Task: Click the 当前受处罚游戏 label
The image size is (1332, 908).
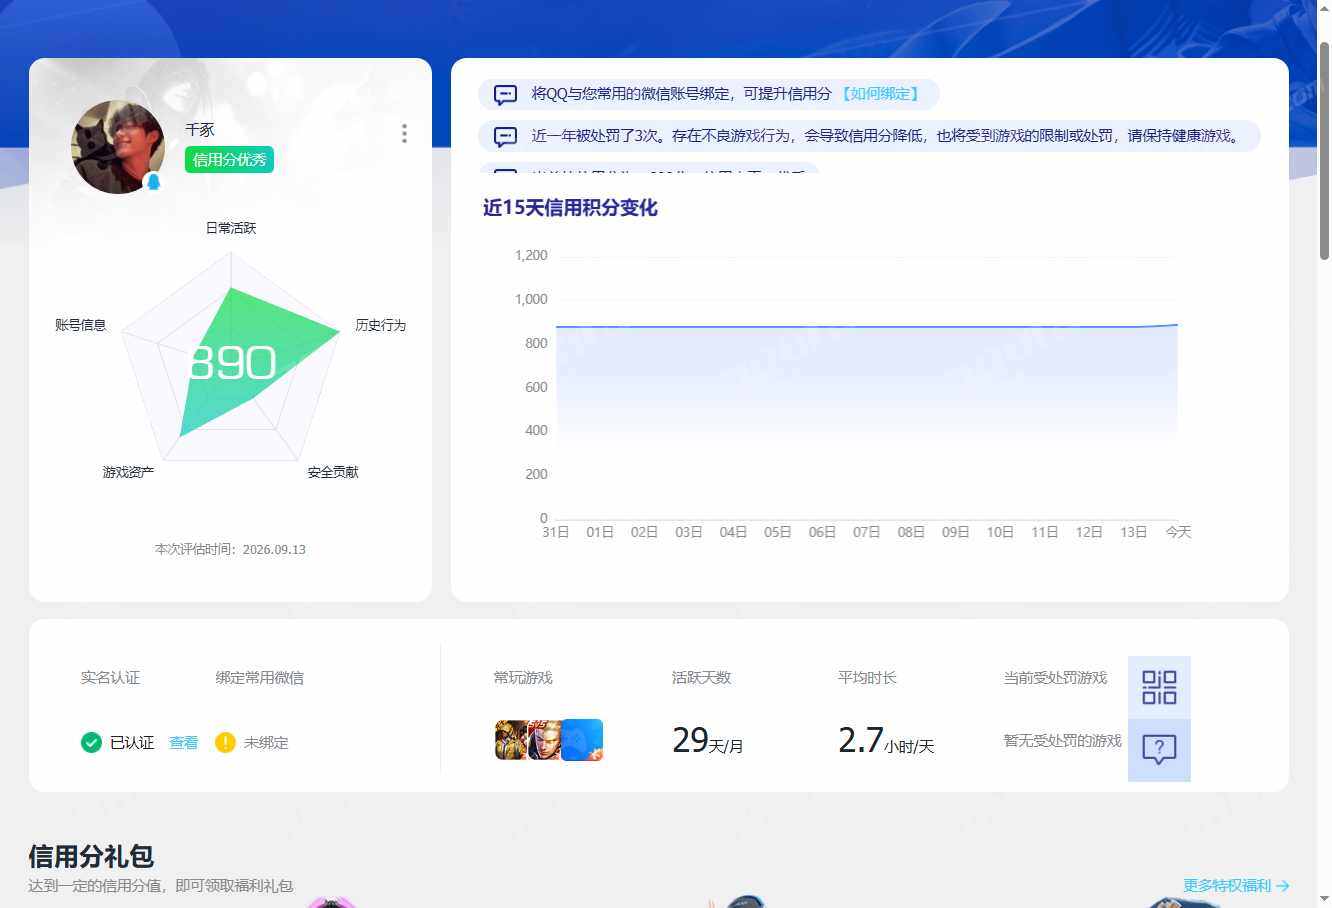Action: pos(1056,678)
